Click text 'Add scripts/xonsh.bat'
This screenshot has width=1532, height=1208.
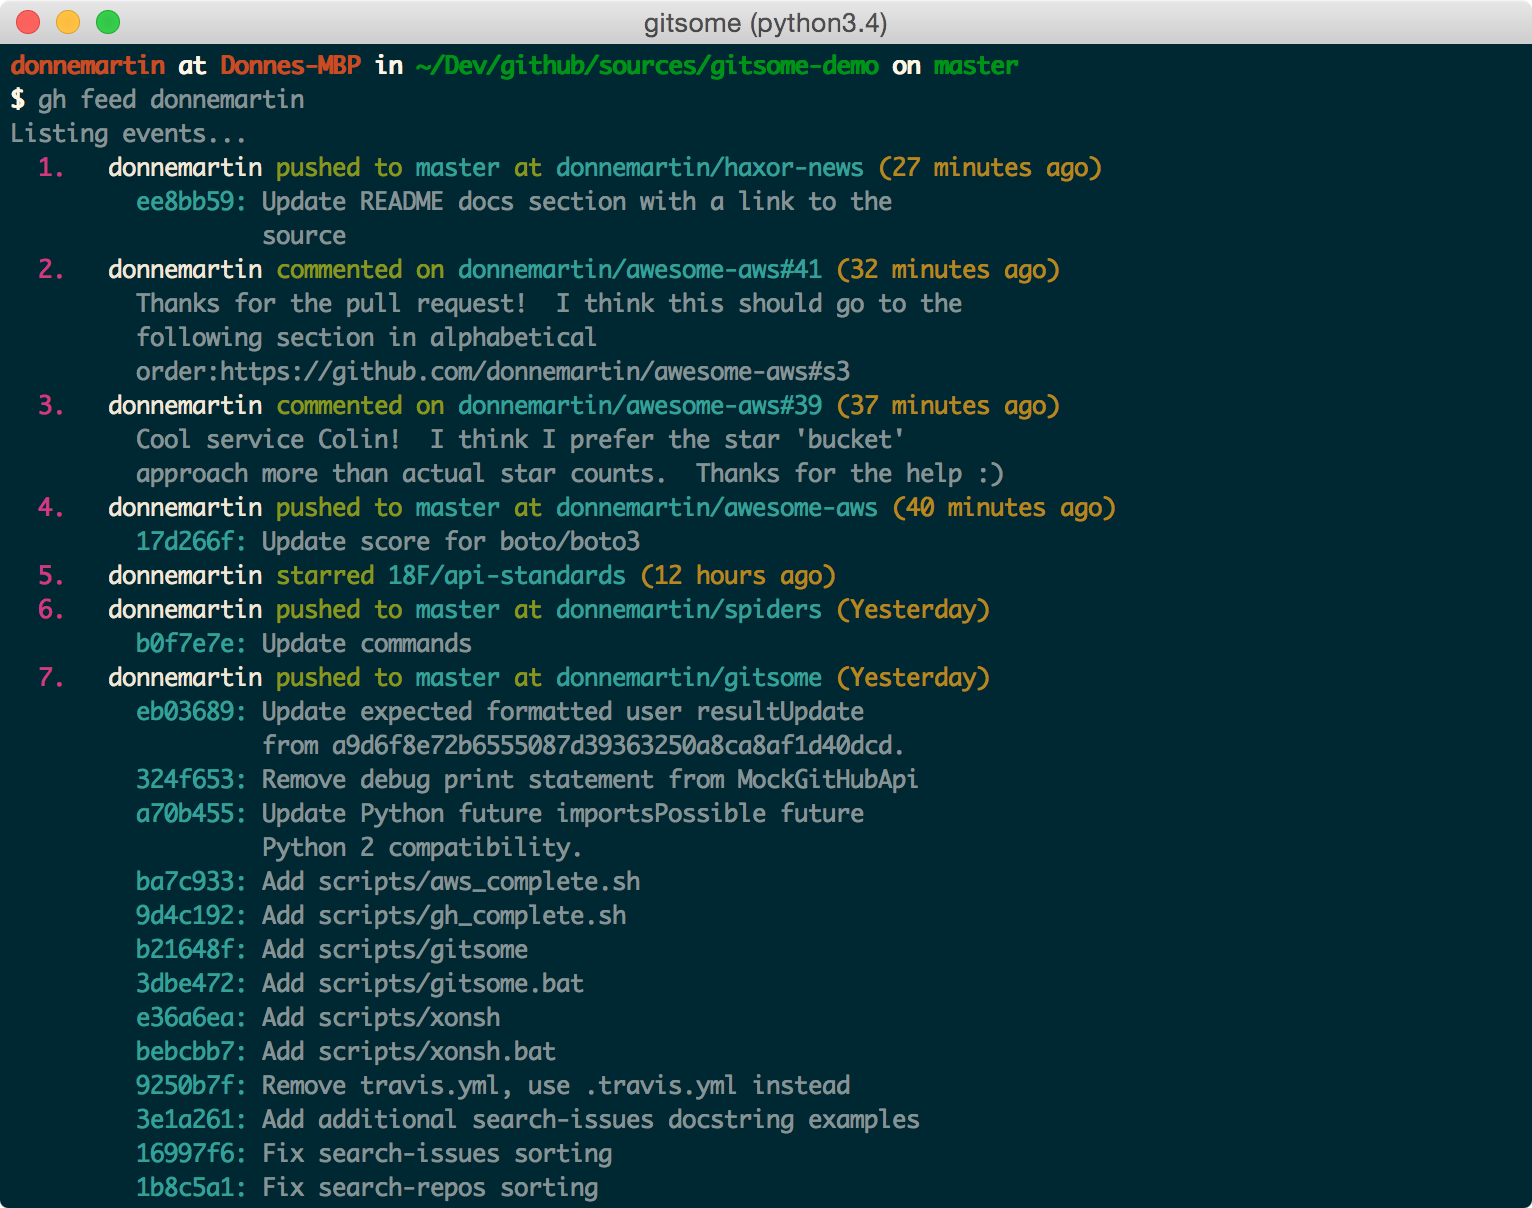409,1052
